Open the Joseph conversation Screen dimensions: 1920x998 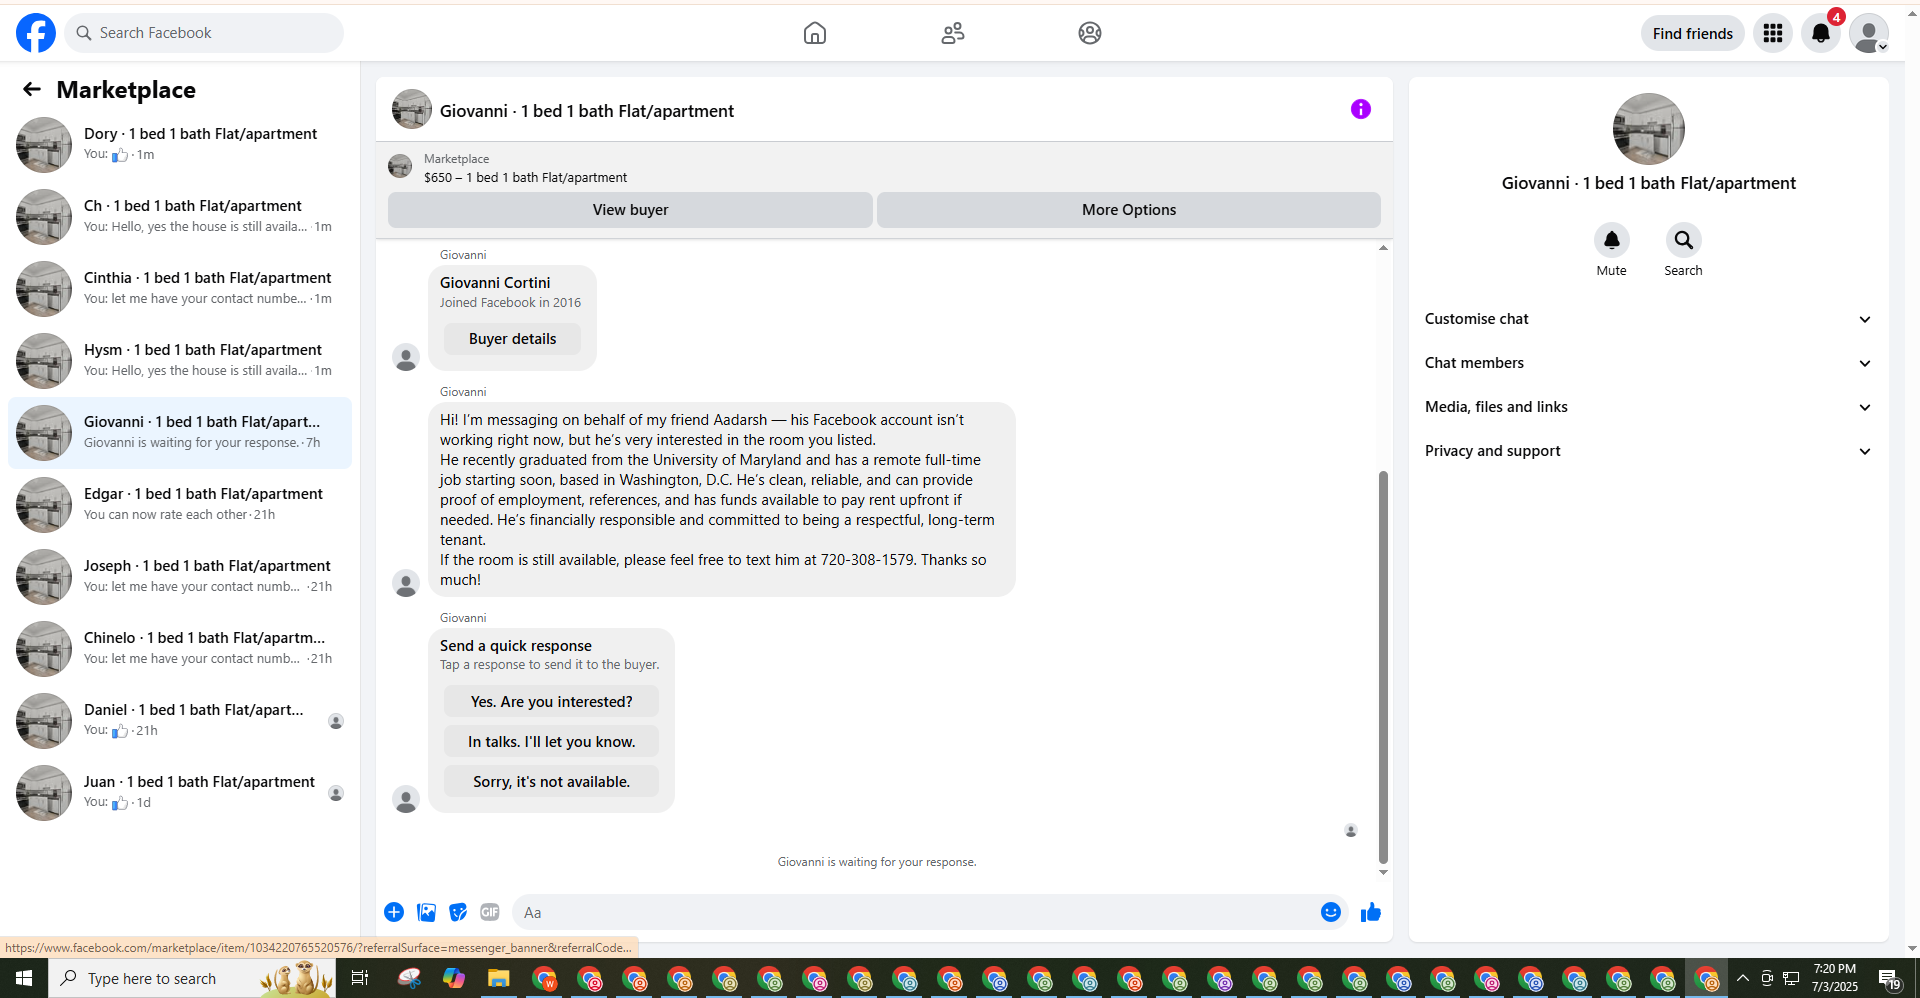coord(180,577)
